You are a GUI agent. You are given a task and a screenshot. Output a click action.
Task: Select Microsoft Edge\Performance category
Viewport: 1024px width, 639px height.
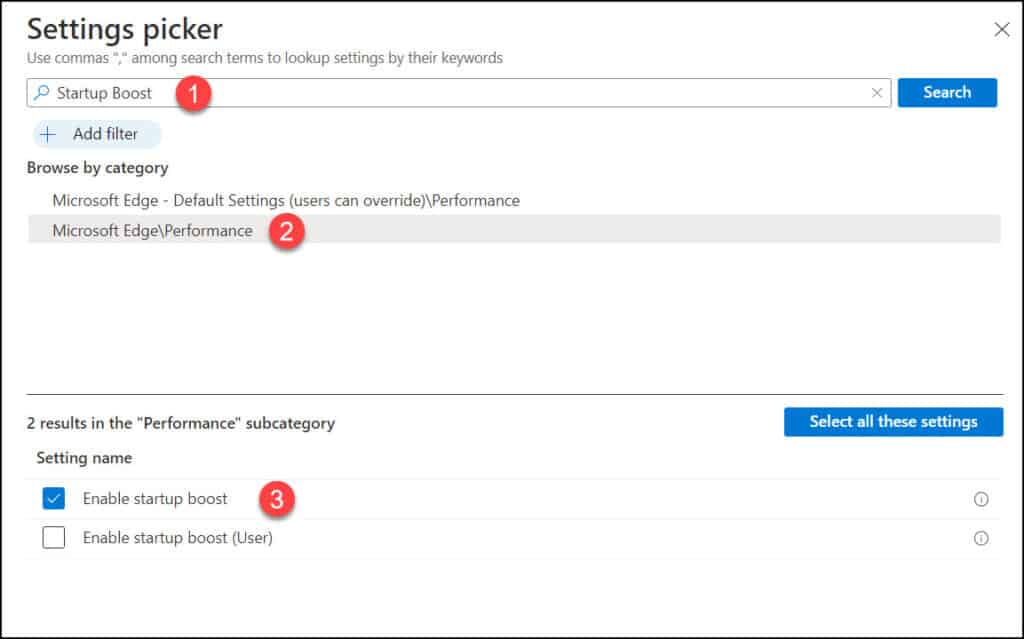(514, 230)
